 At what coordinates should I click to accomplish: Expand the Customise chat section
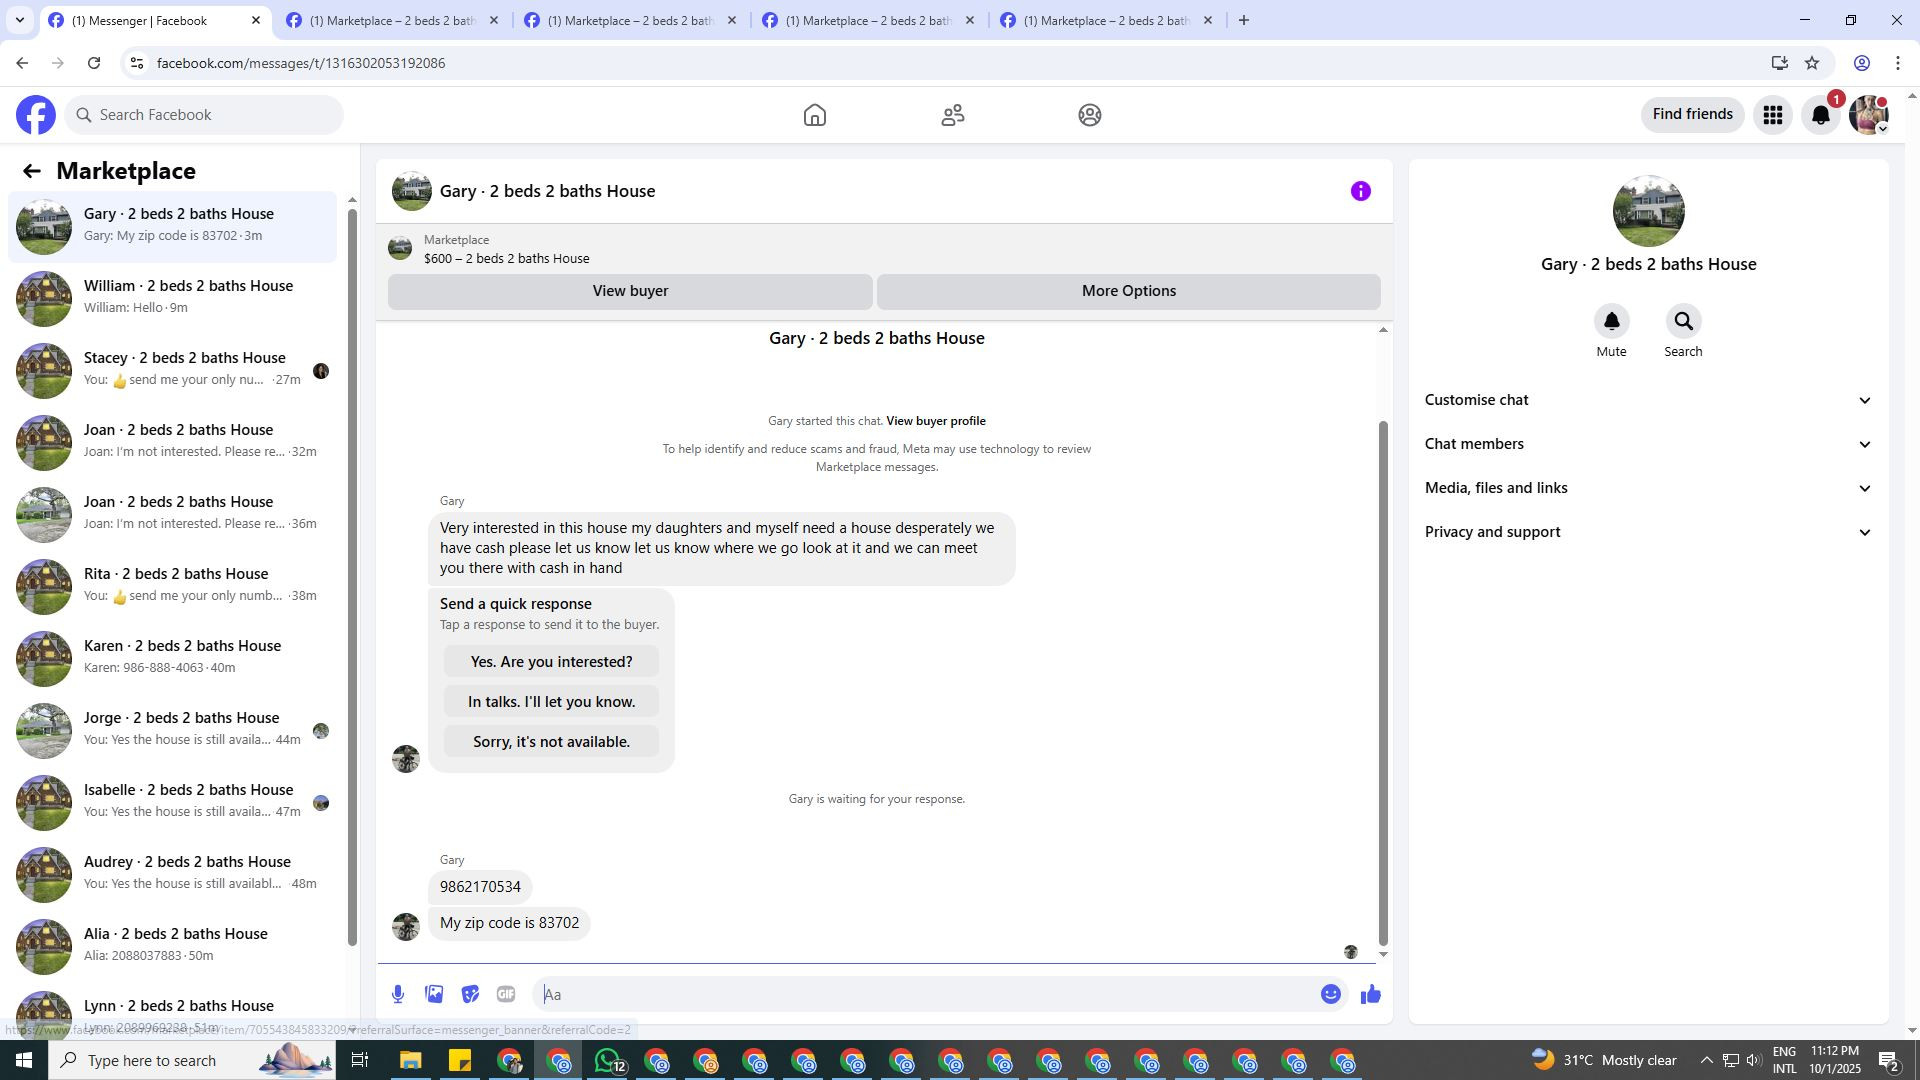point(1647,400)
